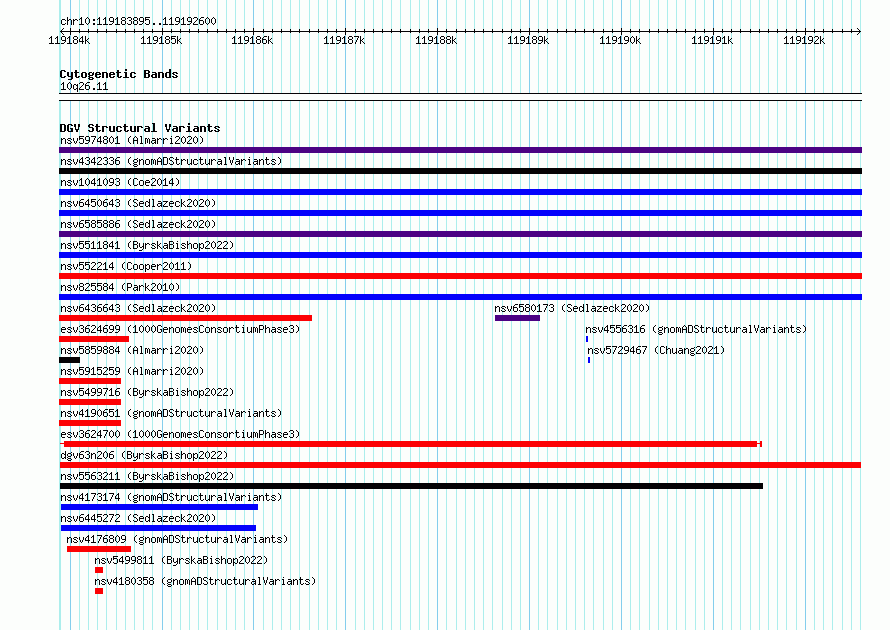Select the red bar under nsv5499716

90,402
